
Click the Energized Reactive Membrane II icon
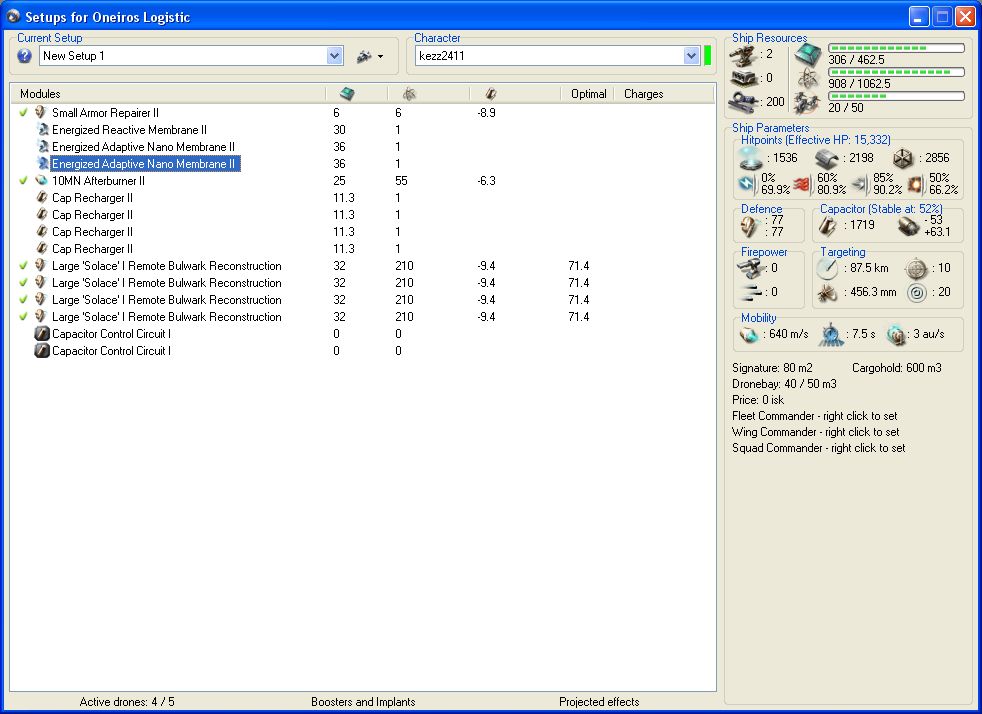(43, 130)
